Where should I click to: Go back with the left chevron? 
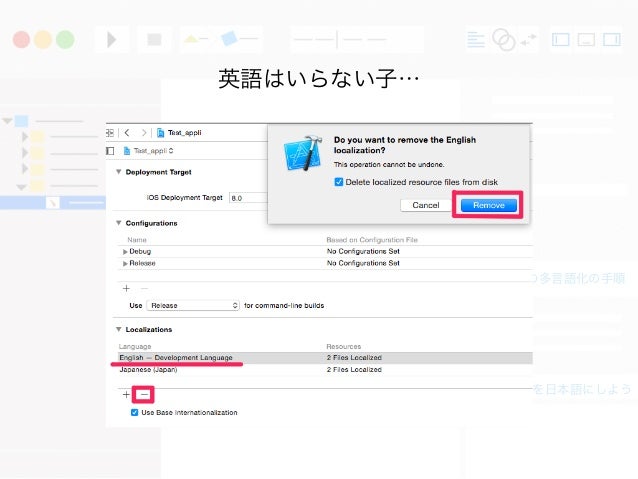click(127, 133)
